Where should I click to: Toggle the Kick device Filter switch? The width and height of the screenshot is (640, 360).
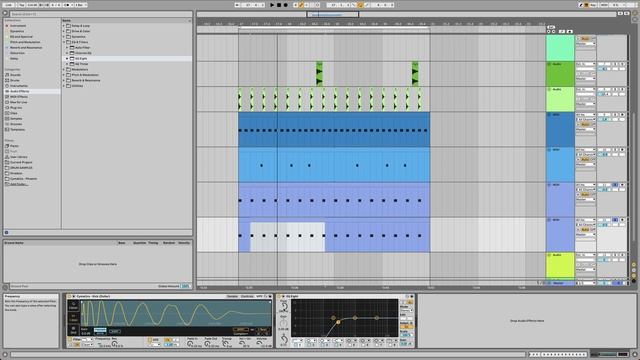[x=70, y=339]
